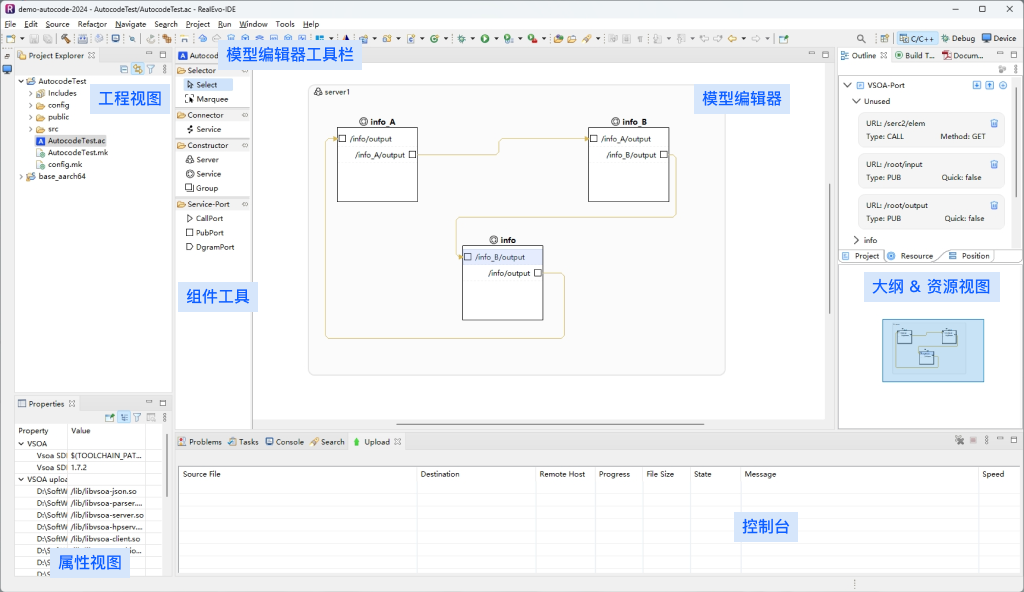Click the Project Explorer filter funnel icon
The image size is (1024, 592).
tap(151, 69)
